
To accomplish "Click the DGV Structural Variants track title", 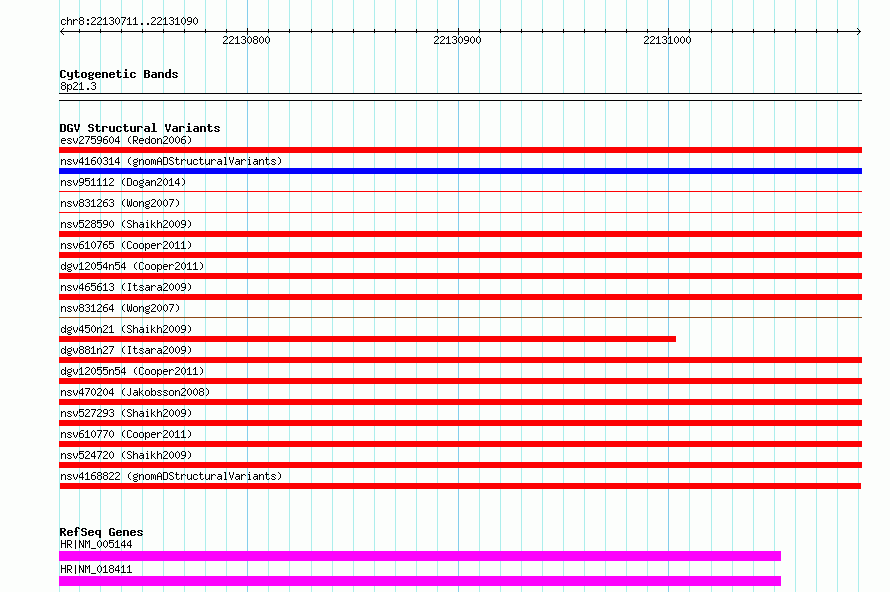I will click(140, 128).
